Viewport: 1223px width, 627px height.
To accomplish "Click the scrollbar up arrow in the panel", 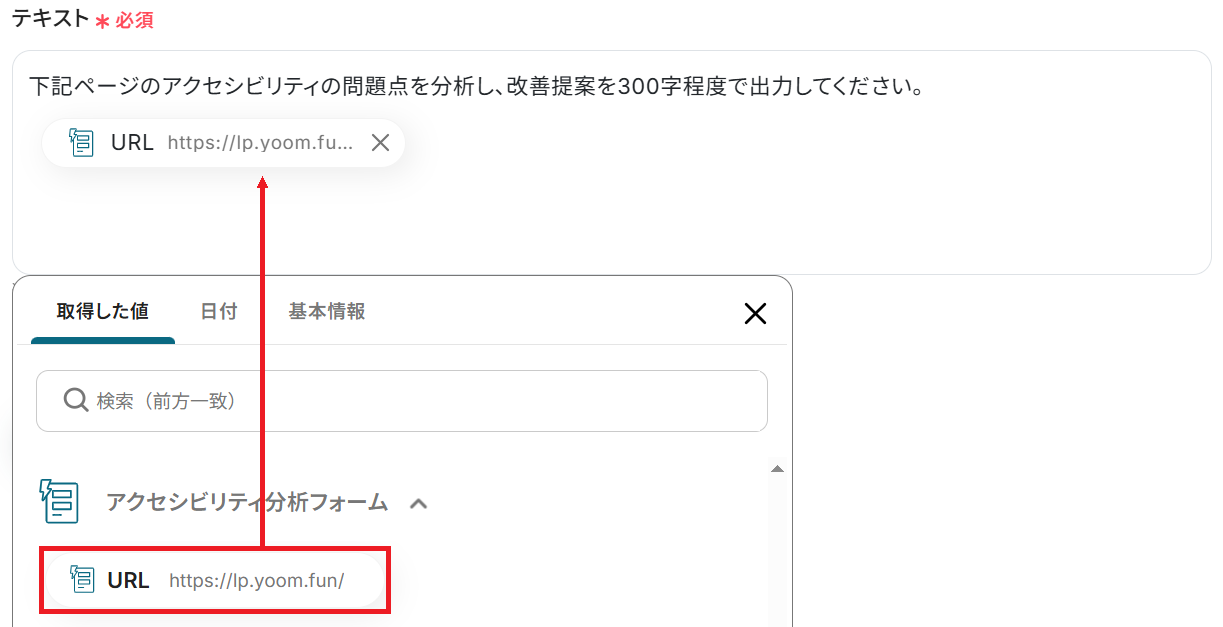I will click(x=777, y=468).
